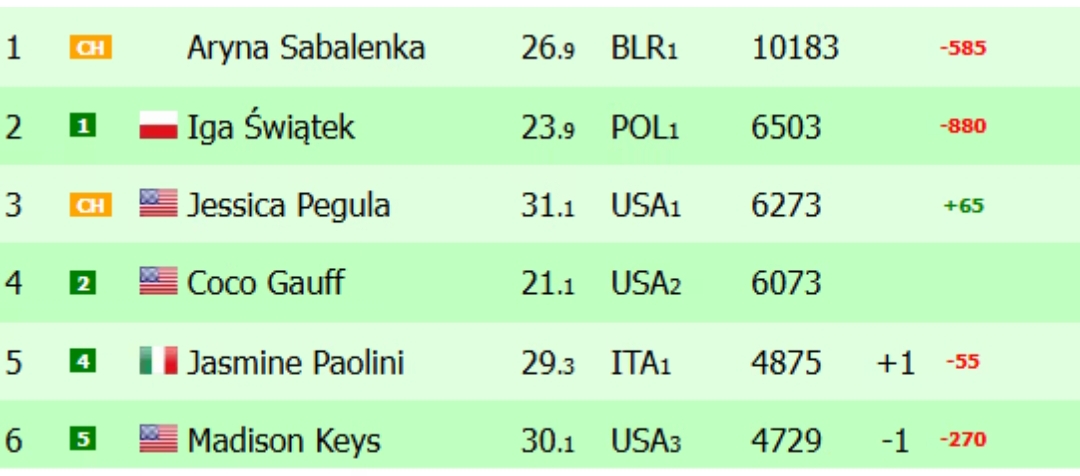This screenshot has width=1080, height=476.
Task: Open Aryna Sabalenka's player profile
Action: (x=305, y=48)
